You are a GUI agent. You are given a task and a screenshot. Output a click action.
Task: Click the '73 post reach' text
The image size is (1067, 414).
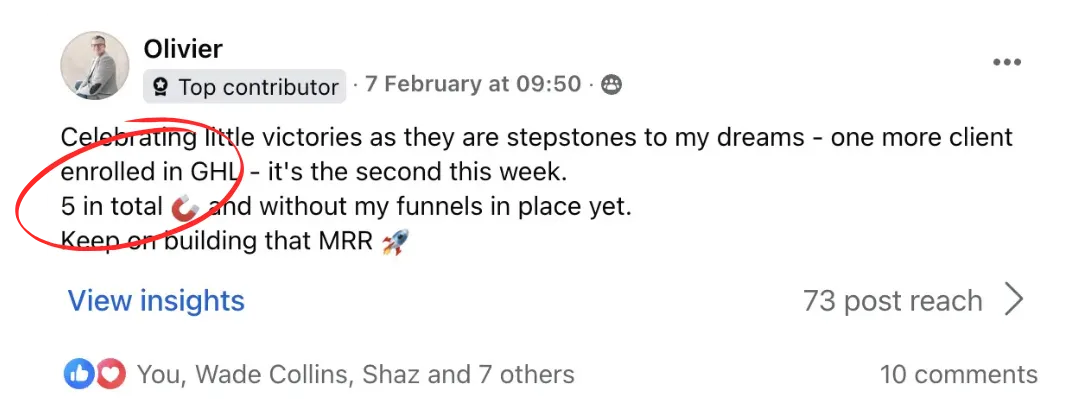click(x=892, y=300)
